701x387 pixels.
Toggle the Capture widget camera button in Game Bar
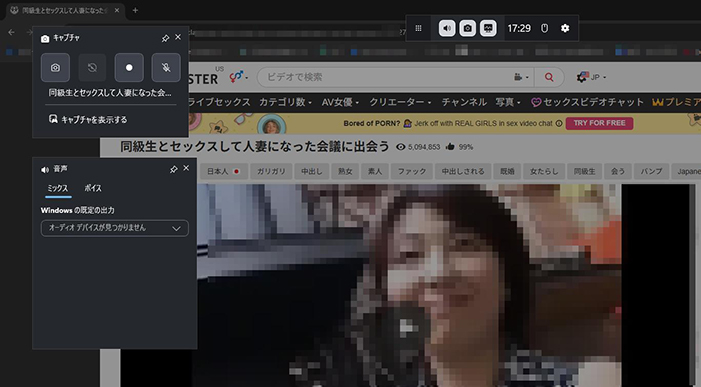click(x=468, y=29)
